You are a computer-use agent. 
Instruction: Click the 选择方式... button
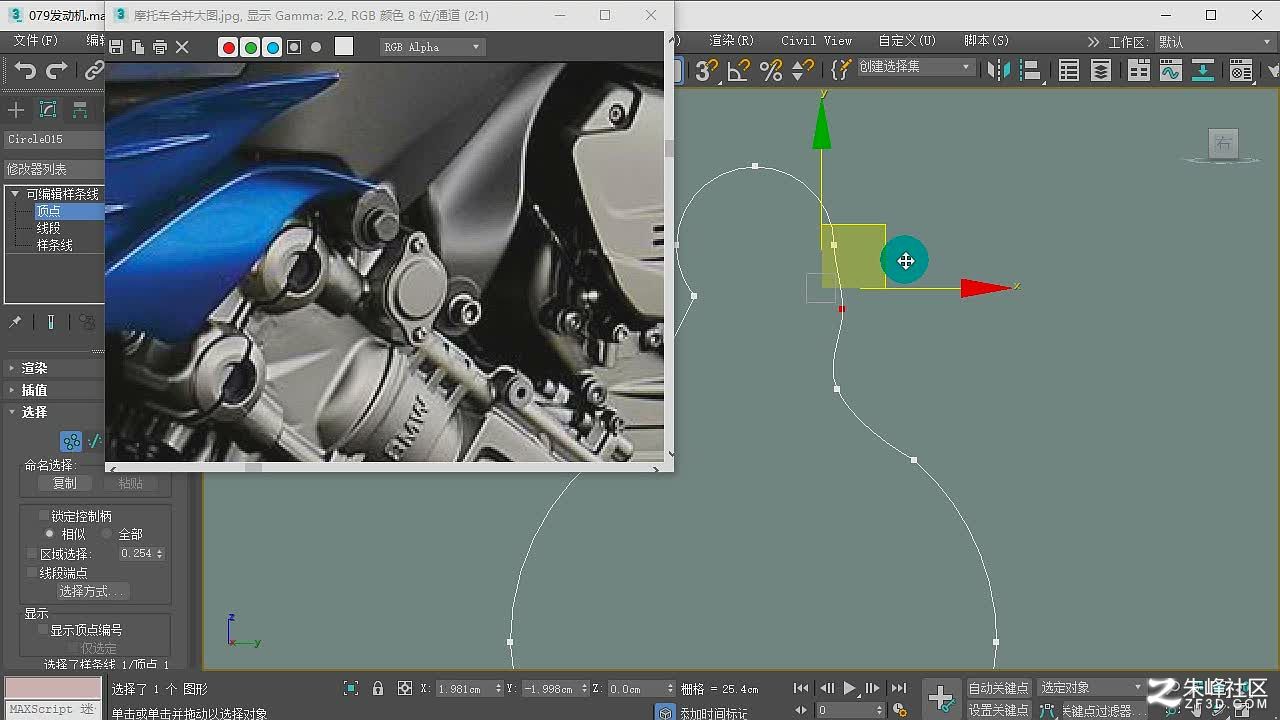pos(92,592)
